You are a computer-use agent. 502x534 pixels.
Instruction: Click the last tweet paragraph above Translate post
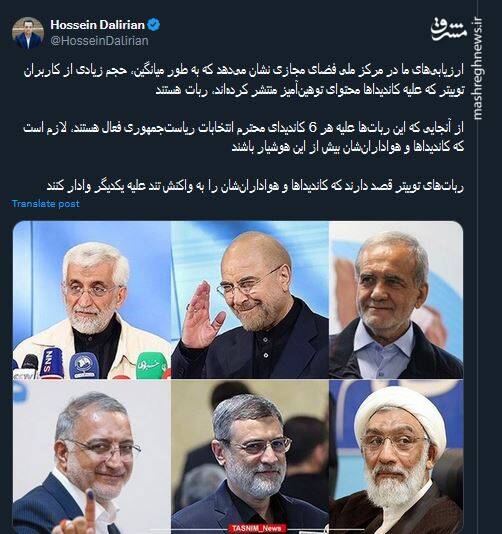[255, 187]
